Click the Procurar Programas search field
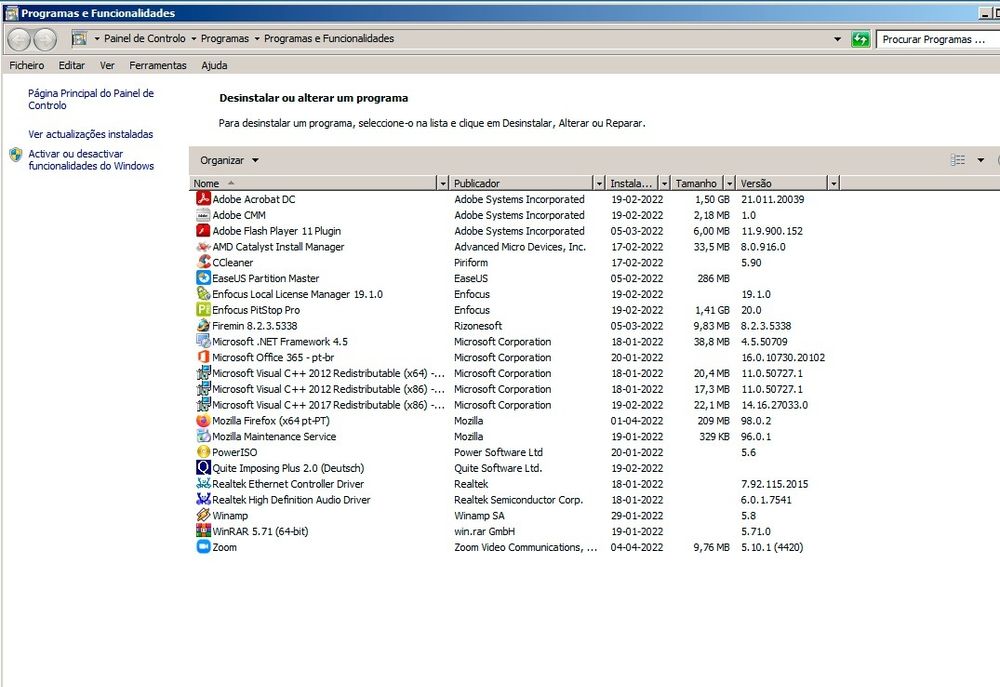Image resolution: width=1000 pixels, height=687 pixels. (938, 40)
